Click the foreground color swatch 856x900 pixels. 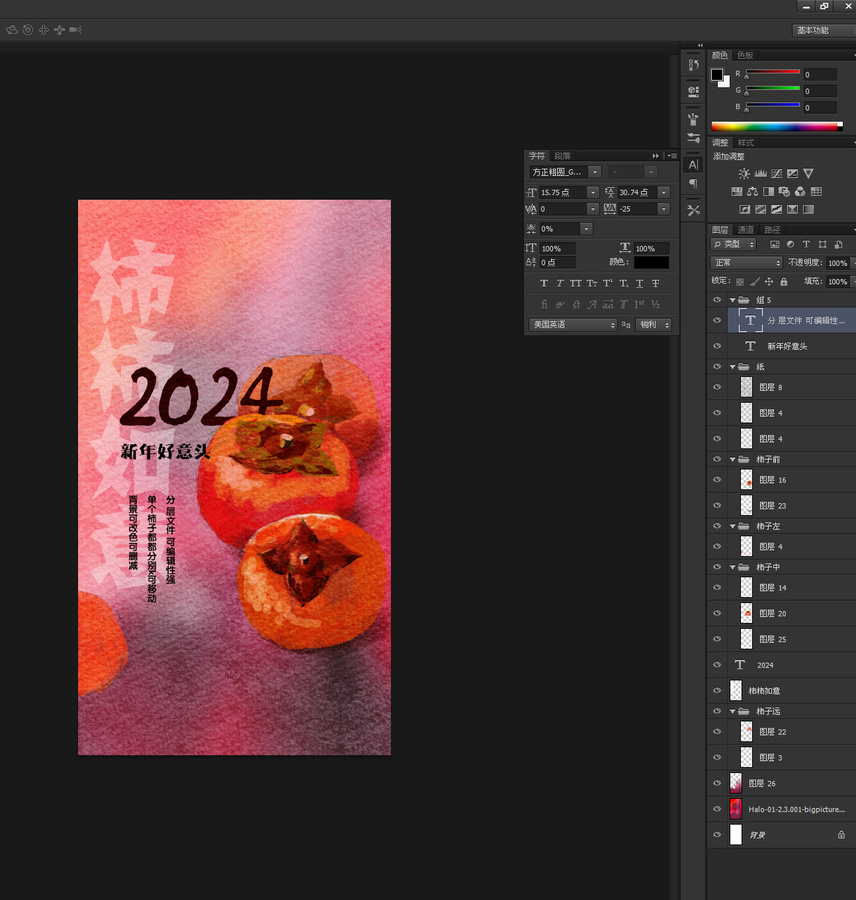point(717,75)
